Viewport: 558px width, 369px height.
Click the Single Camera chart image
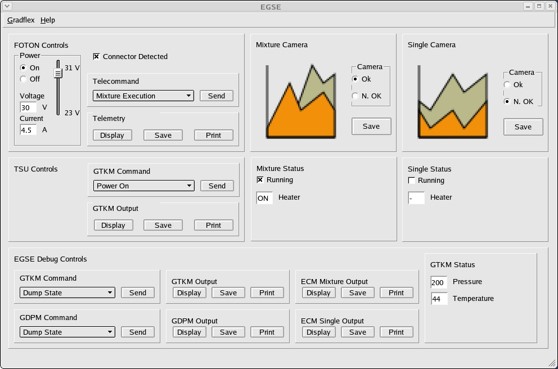[452, 101]
